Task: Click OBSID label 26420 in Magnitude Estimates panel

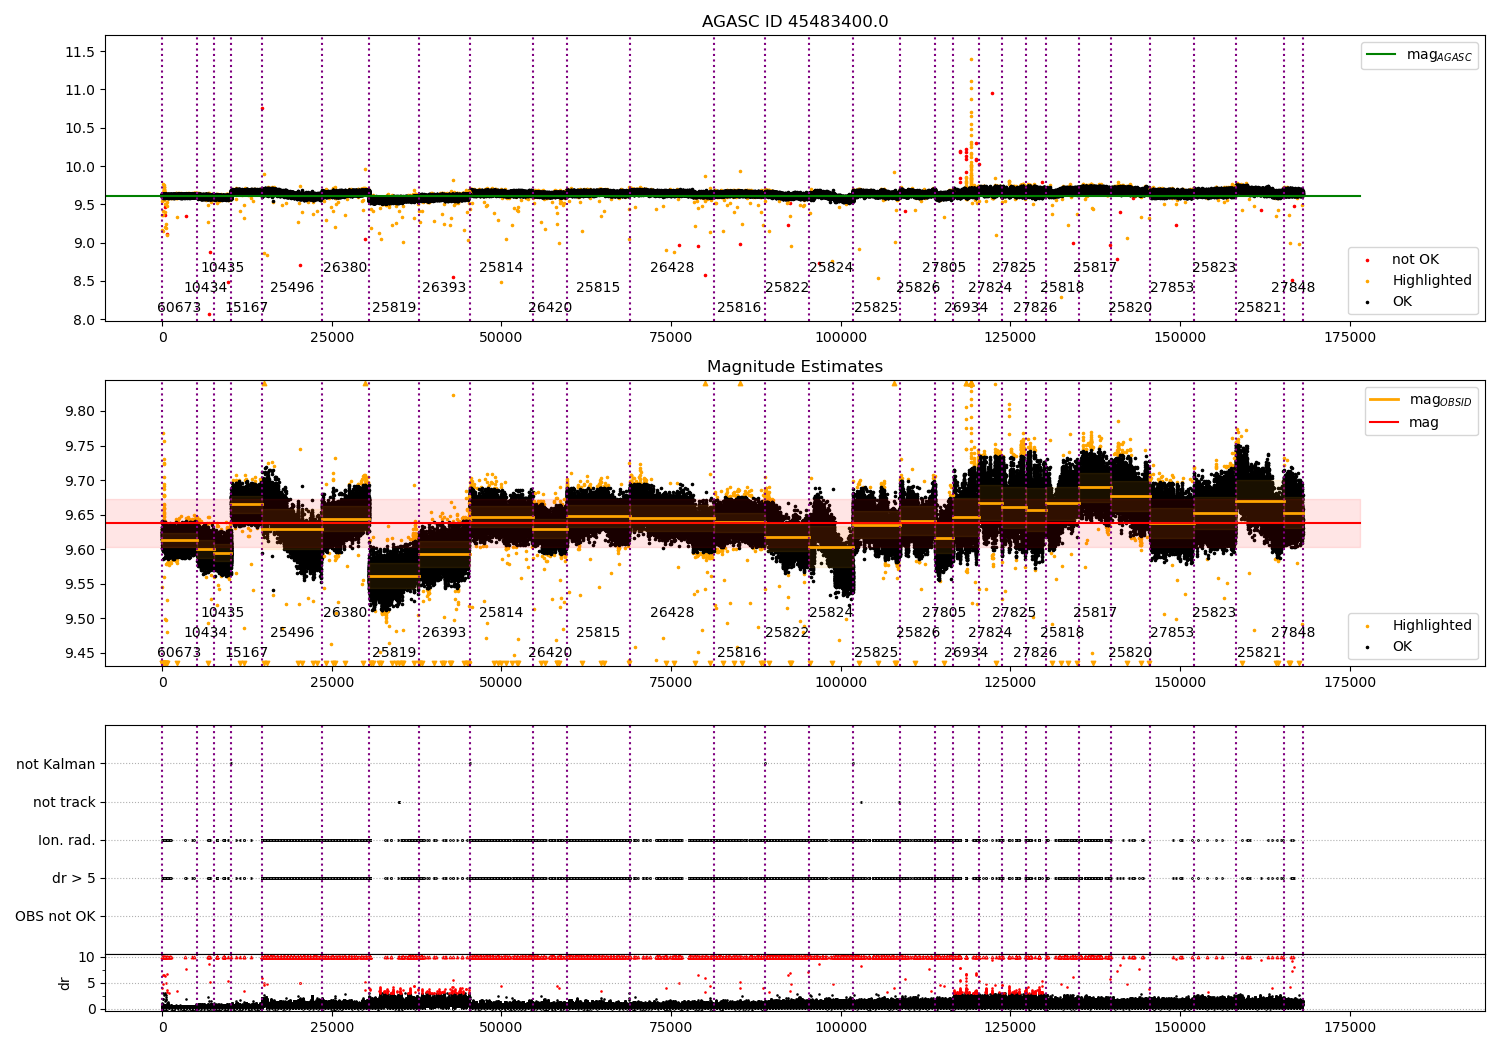Action: pyautogui.click(x=550, y=653)
